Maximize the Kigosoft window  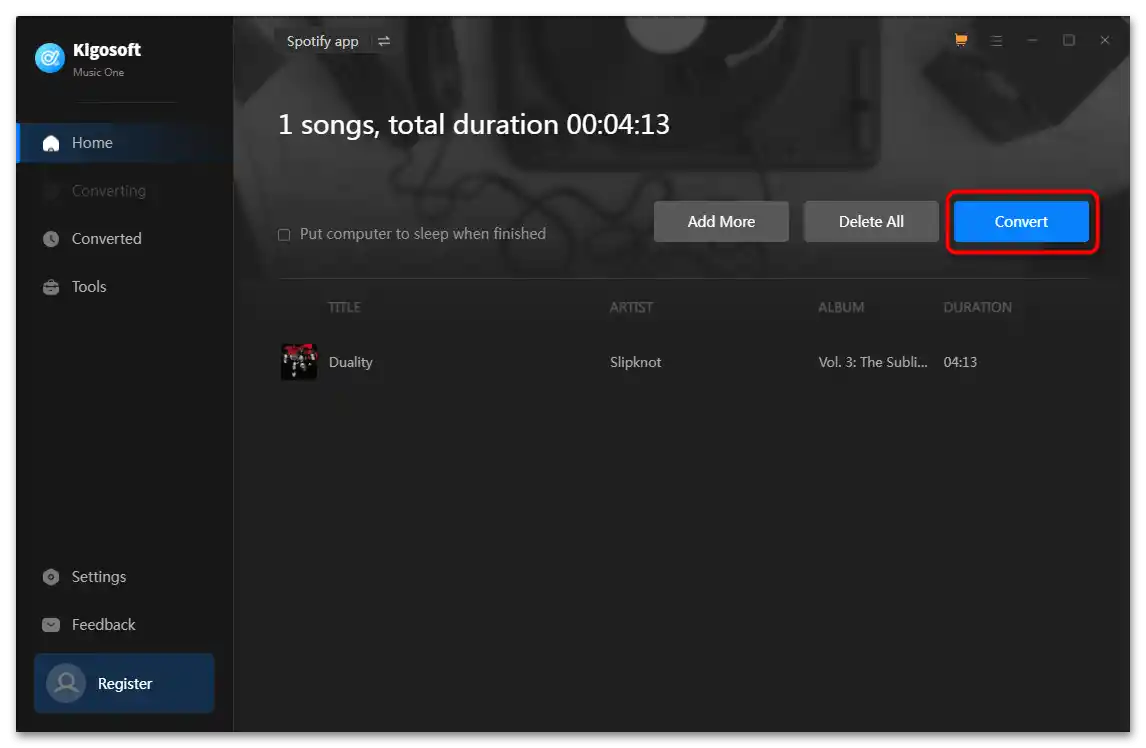[1069, 40]
